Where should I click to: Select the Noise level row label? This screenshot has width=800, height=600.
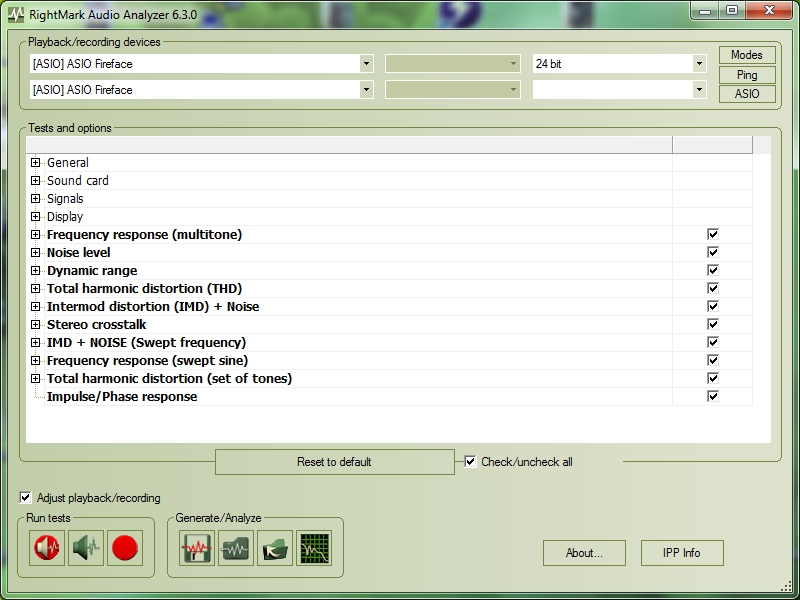click(79, 253)
